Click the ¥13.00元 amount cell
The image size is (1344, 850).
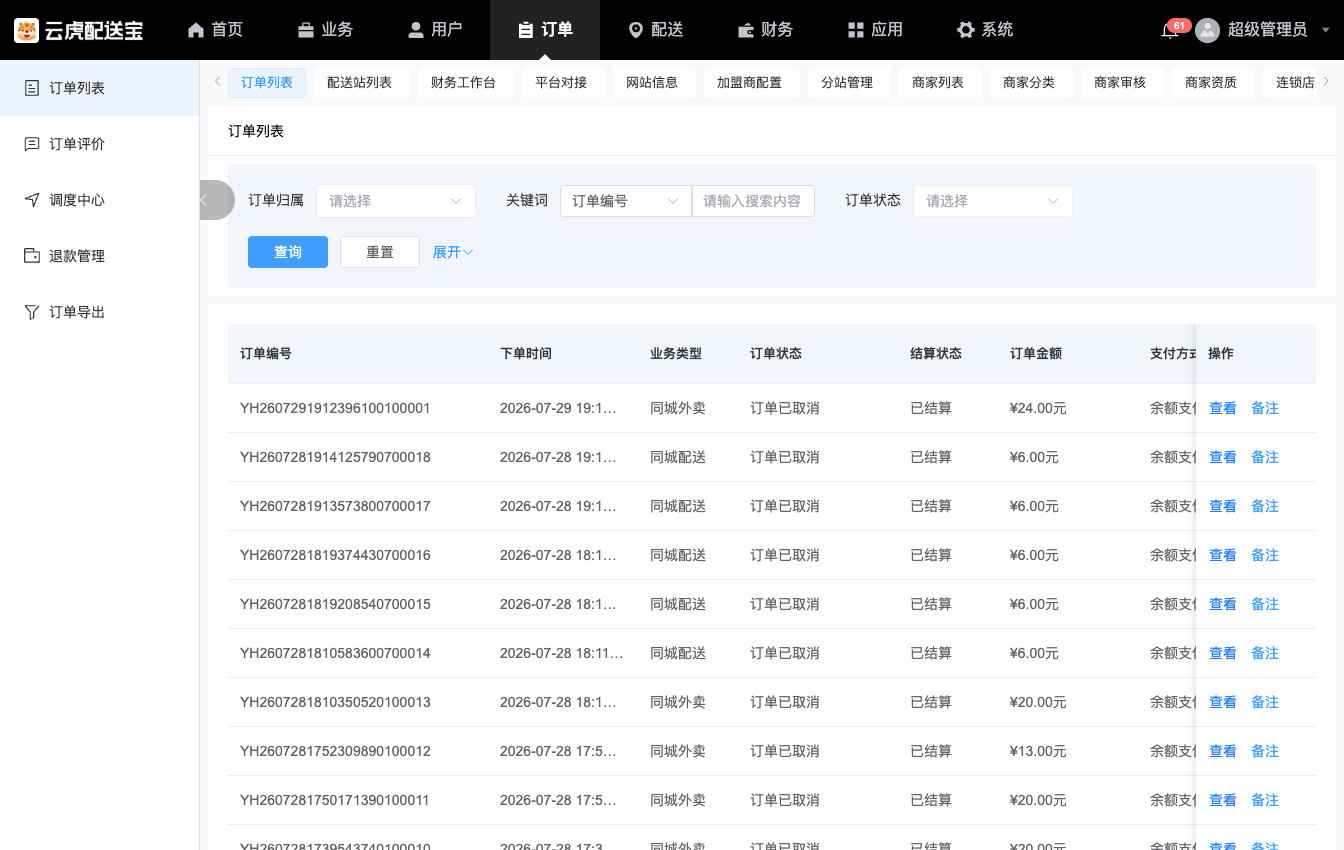click(1038, 751)
